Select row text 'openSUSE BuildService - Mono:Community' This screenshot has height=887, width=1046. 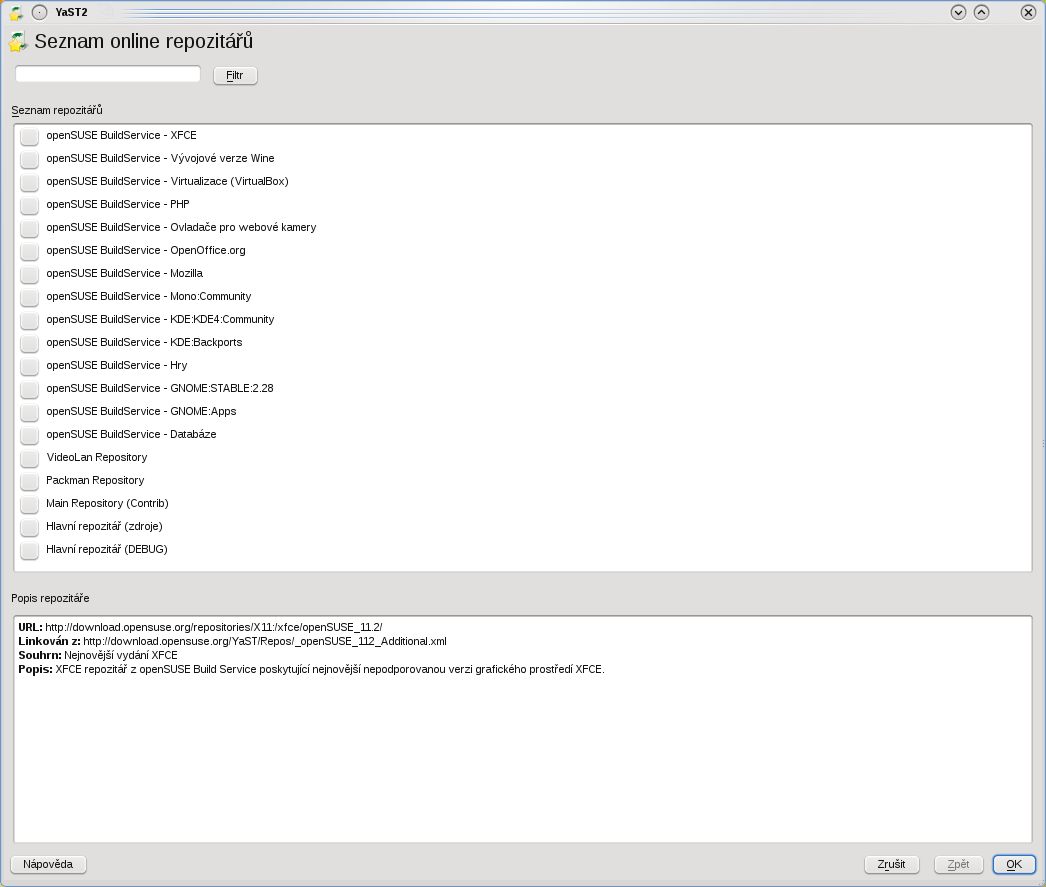pos(149,296)
